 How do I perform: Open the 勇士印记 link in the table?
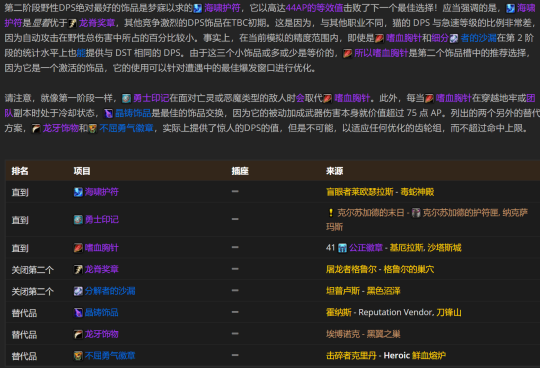coord(102,219)
